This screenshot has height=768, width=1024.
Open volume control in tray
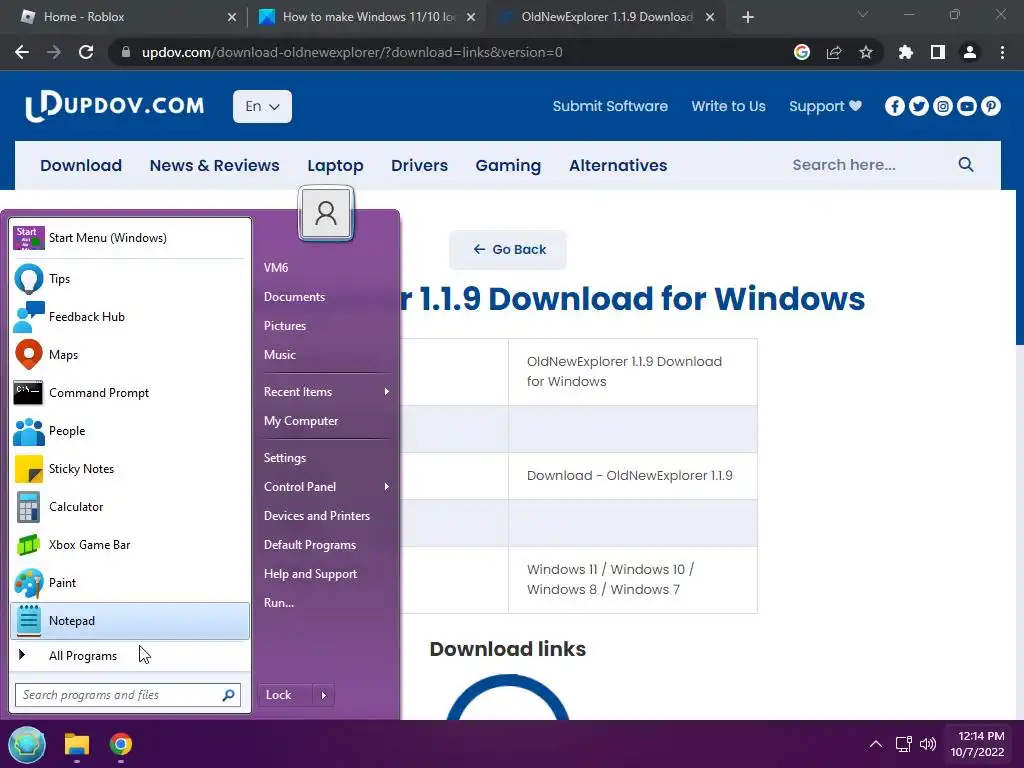[928, 744]
